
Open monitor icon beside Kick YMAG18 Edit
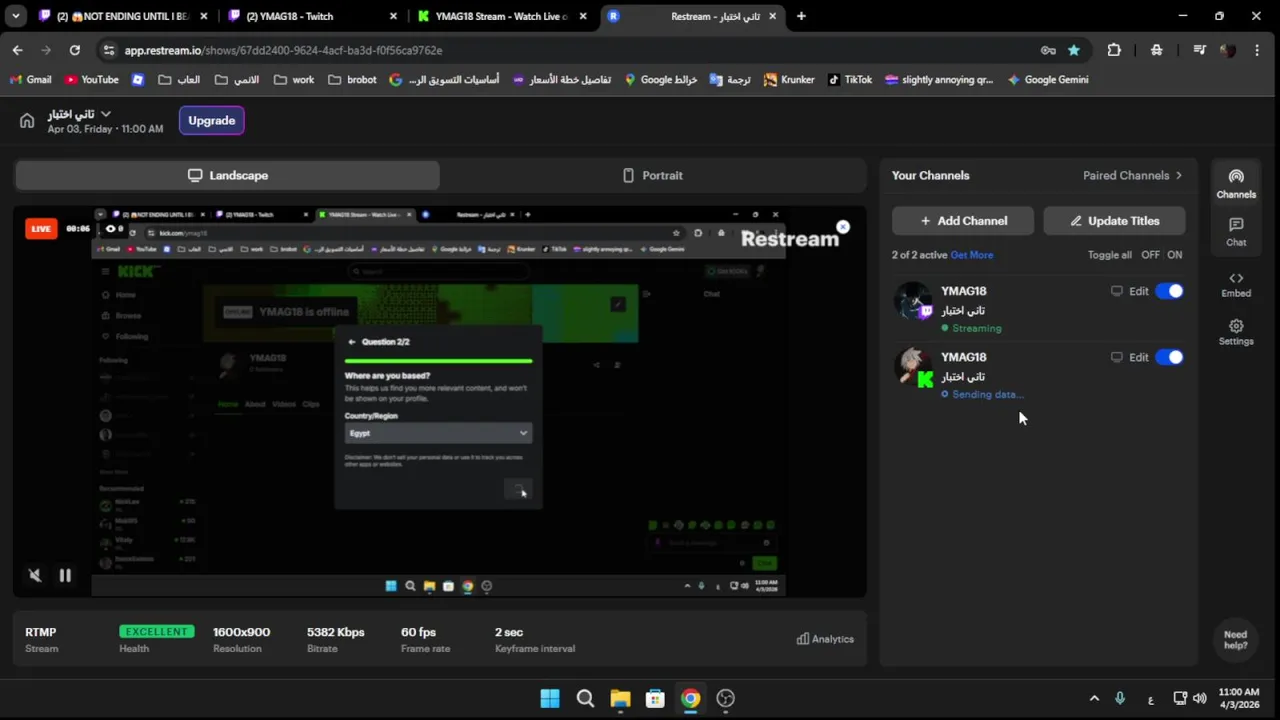[1117, 357]
